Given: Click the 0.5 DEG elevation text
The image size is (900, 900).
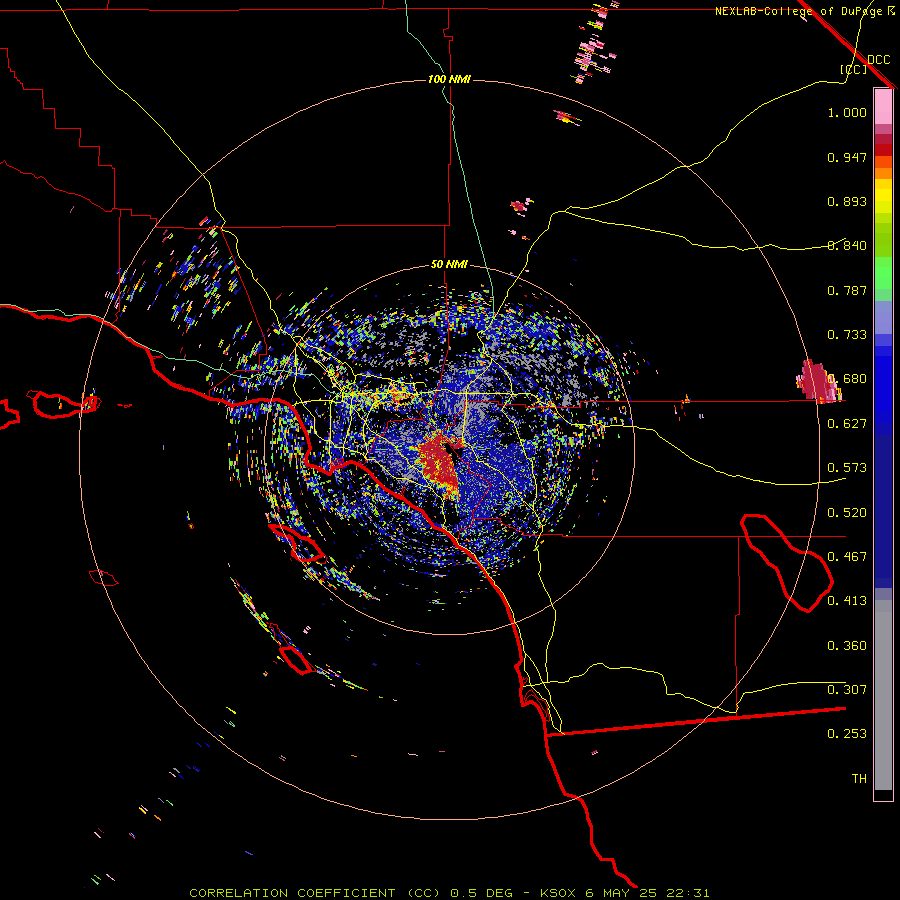Looking at the screenshot, I should coord(480,893).
